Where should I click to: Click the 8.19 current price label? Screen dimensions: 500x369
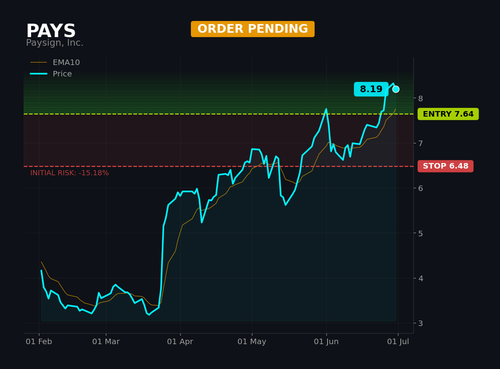[x=371, y=89]
